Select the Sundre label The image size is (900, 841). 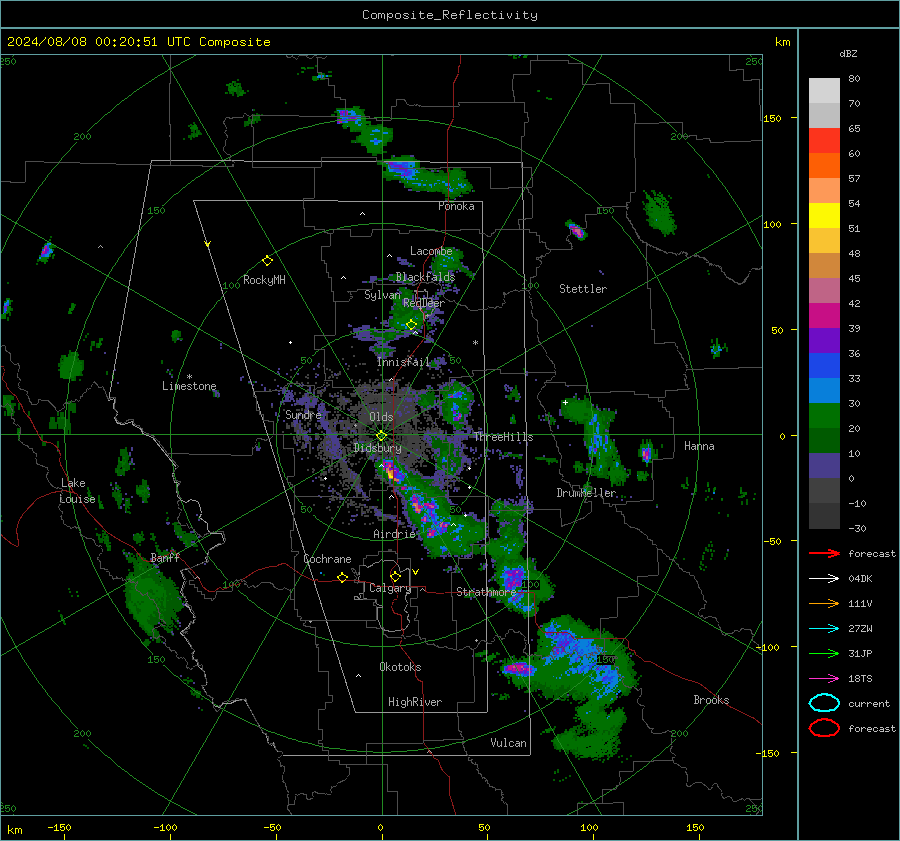(303, 414)
